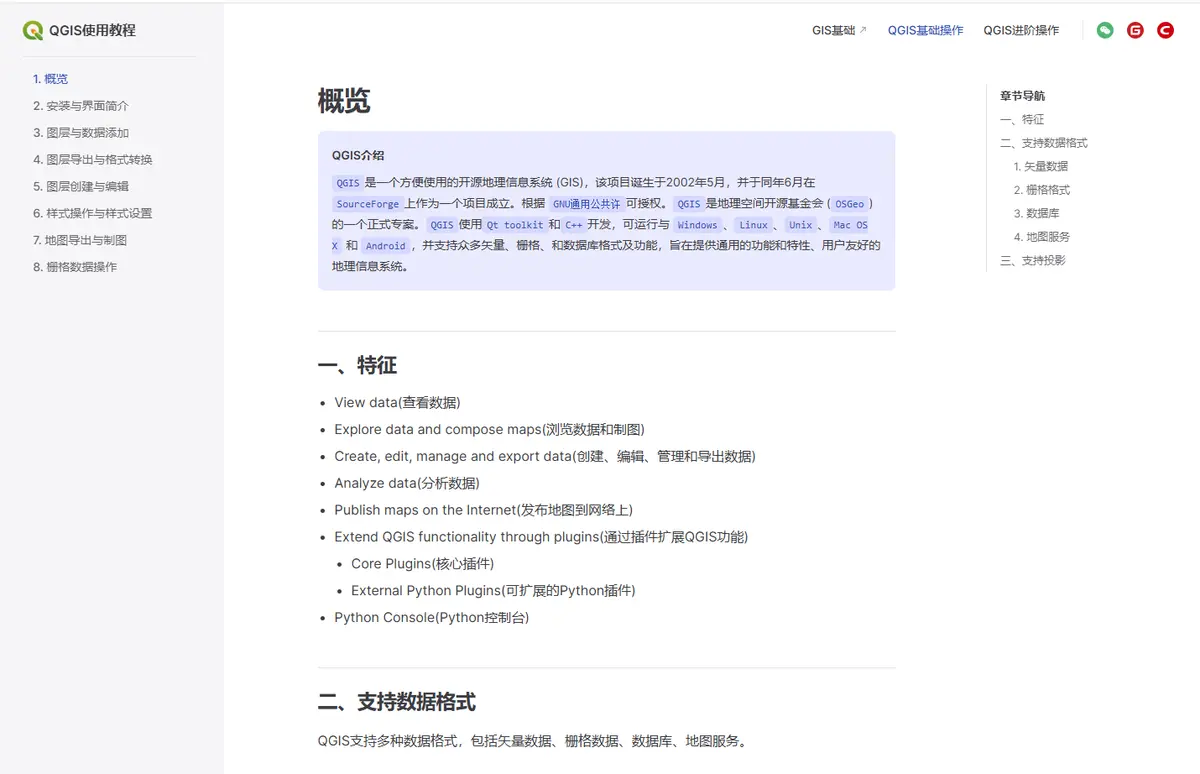Image resolution: width=1200 pixels, height=774 pixels.
Task: Click the 二、支持数据格式 section heading
Action: (x=397, y=702)
